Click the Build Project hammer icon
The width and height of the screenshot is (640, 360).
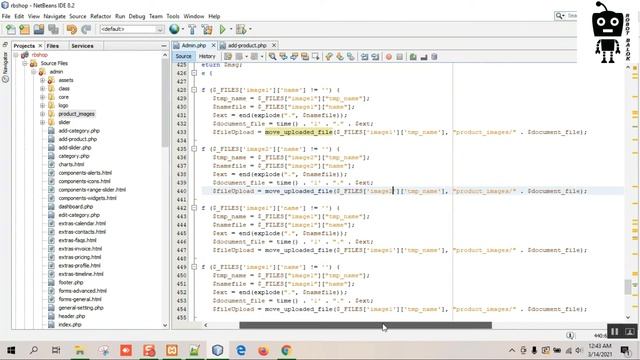coord(192,29)
